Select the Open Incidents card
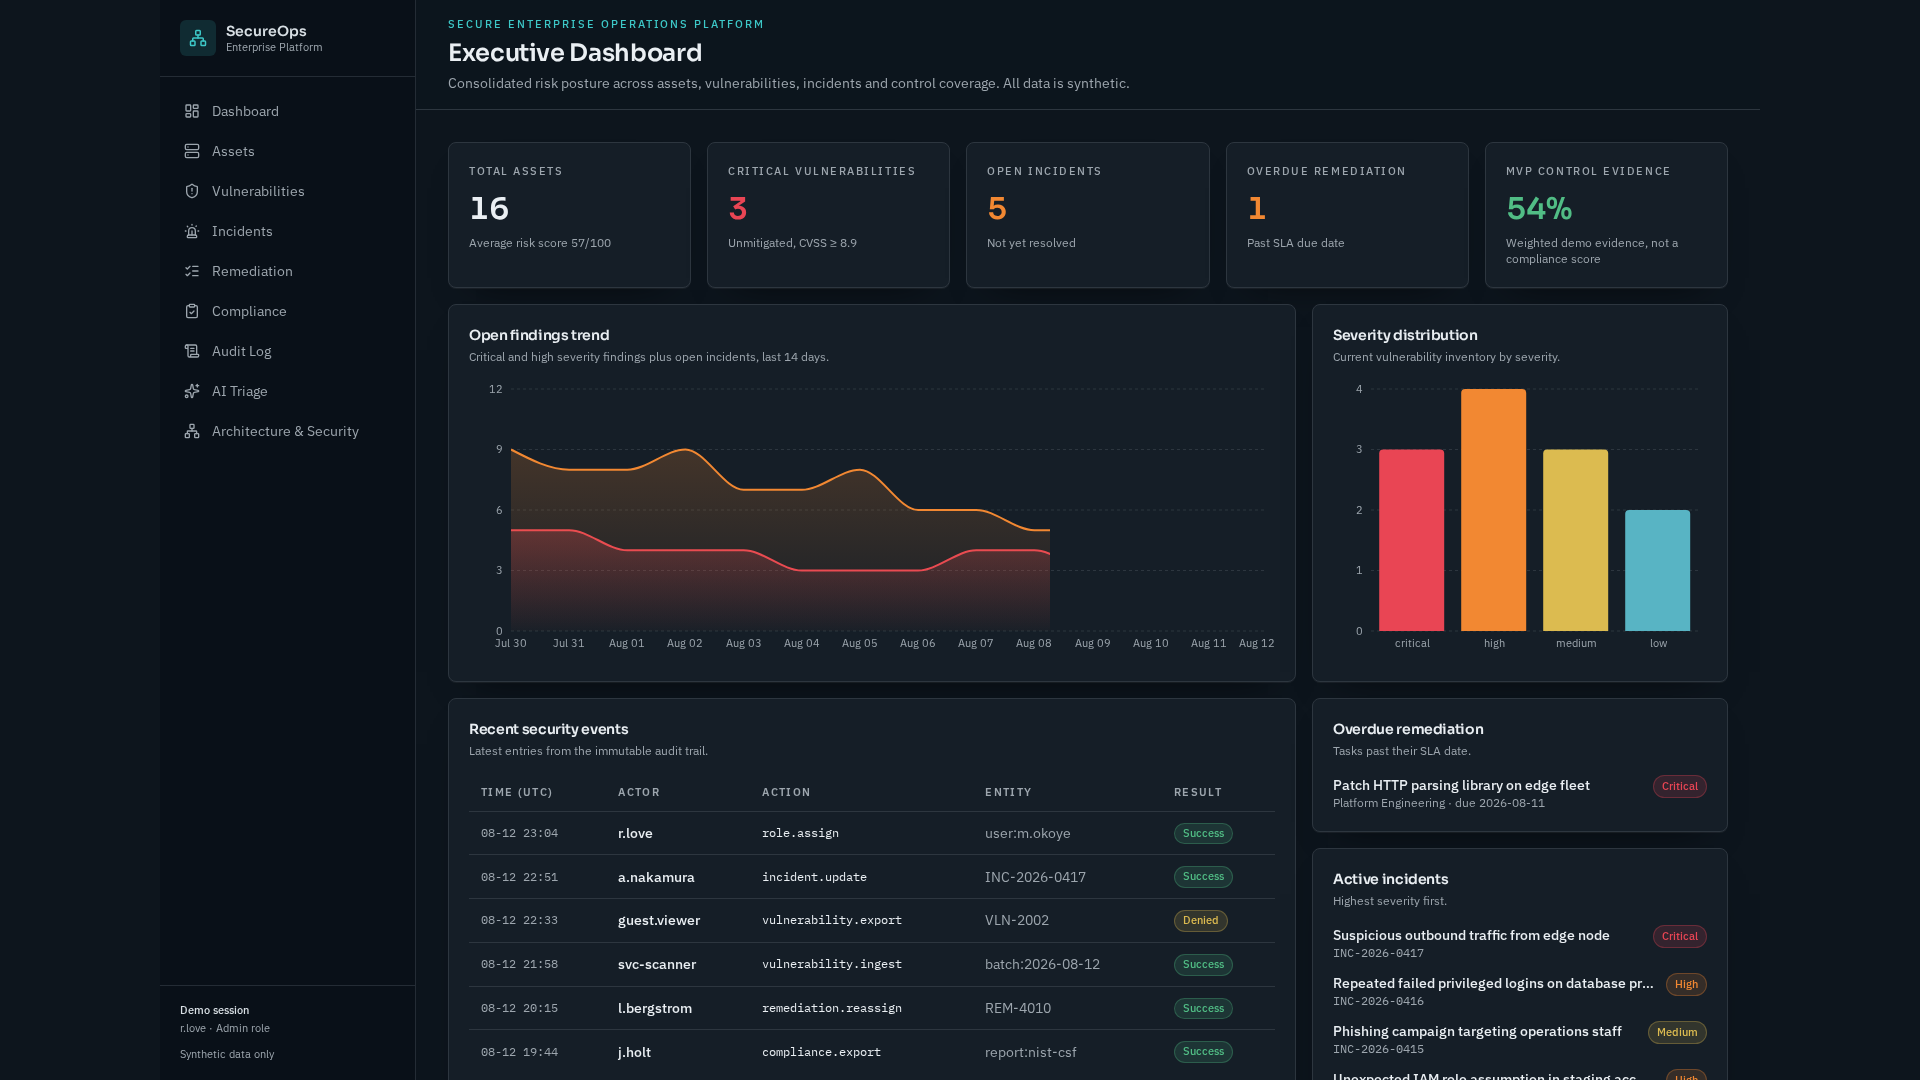The height and width of the screenshot is (1080, 1920). click(x=1087, y=215)
